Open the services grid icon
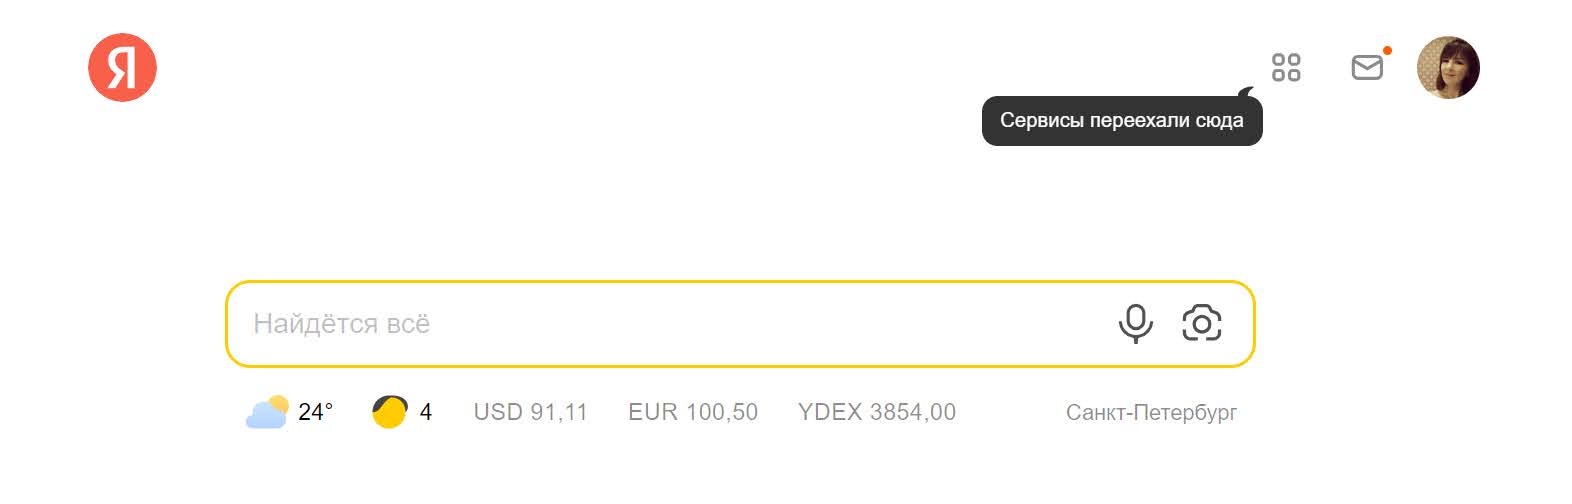 pos(1286,67)
